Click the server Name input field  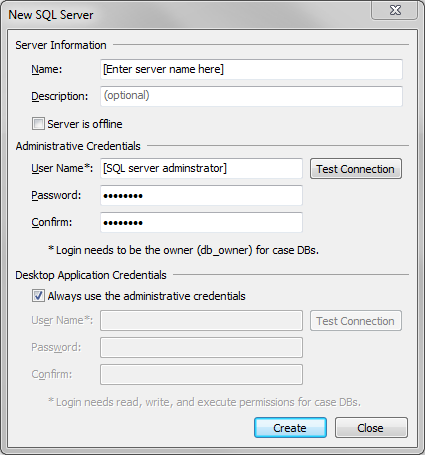tap(251, 69)
